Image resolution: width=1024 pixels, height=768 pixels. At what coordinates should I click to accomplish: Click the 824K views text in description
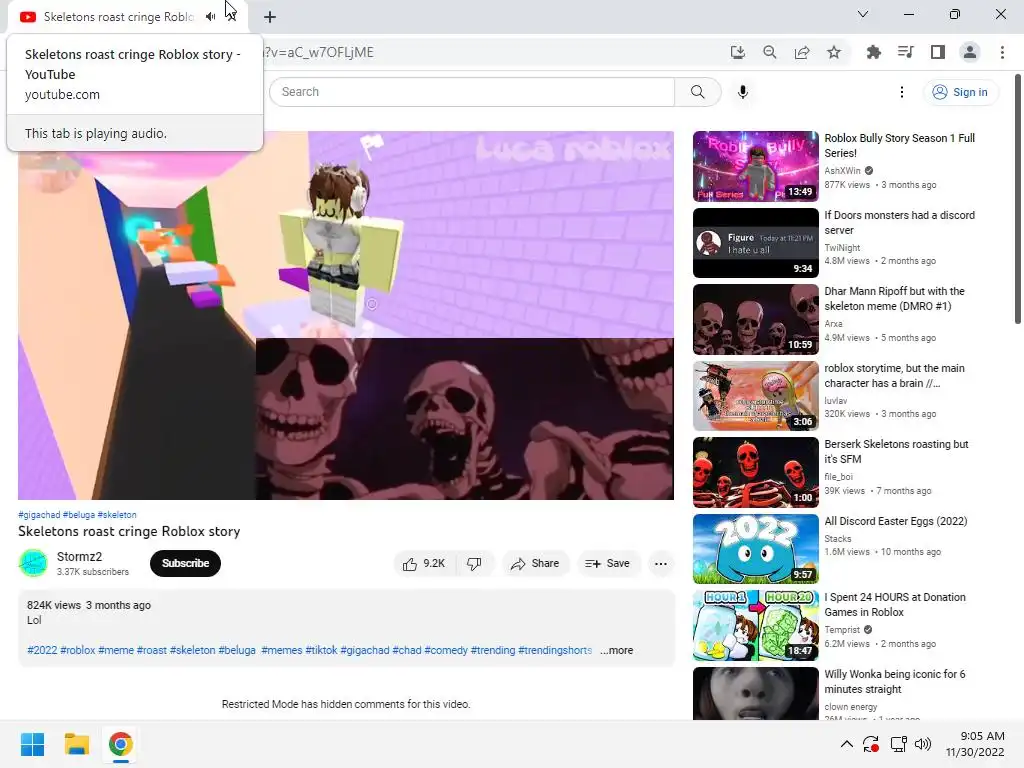point(54,605)
